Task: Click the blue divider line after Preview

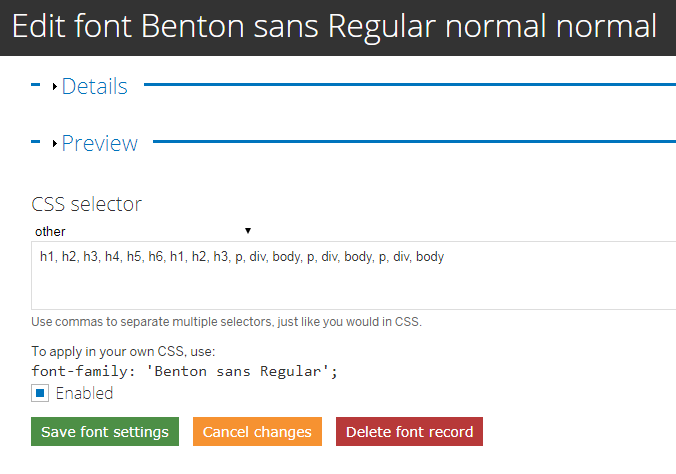Action: pos(414,141)
